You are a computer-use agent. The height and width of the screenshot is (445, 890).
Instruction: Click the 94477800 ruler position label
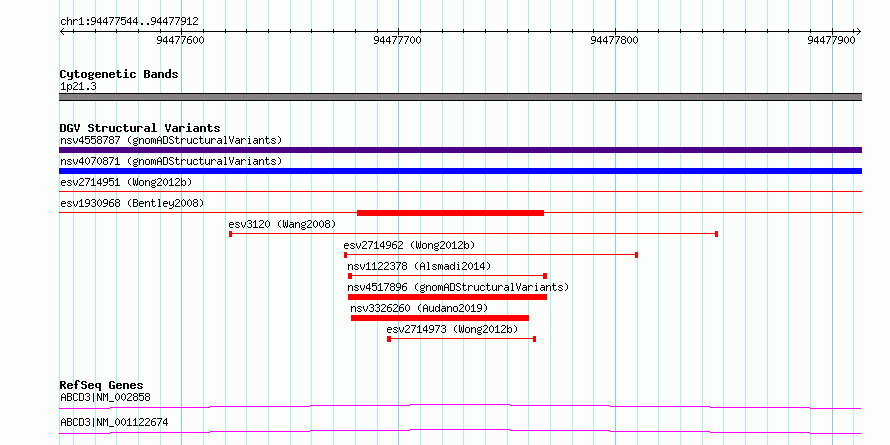click(x=615, y=40)
